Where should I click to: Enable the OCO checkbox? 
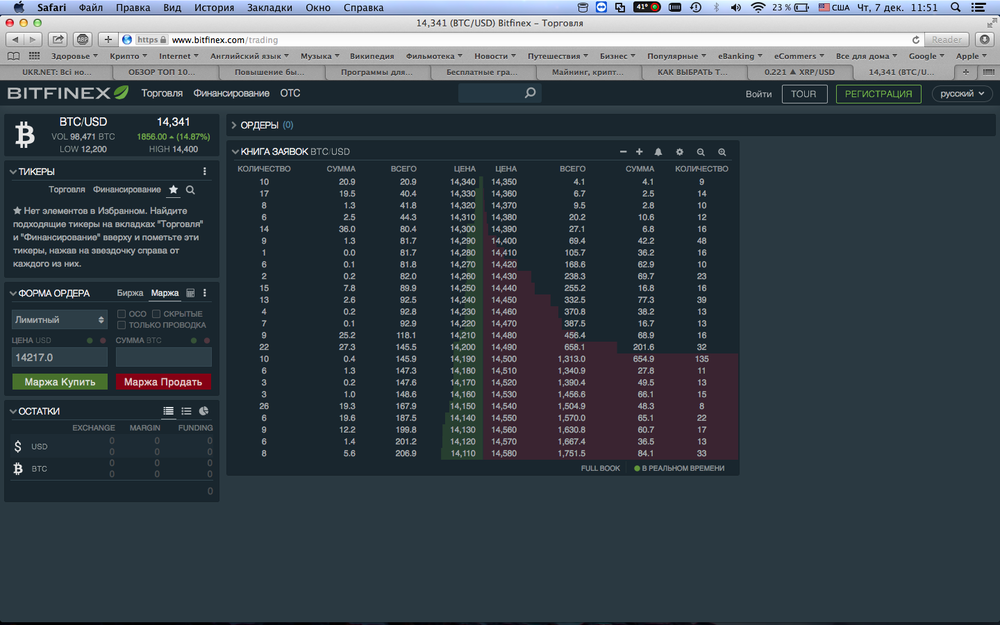pyautogui.click(x=121, y=314)
